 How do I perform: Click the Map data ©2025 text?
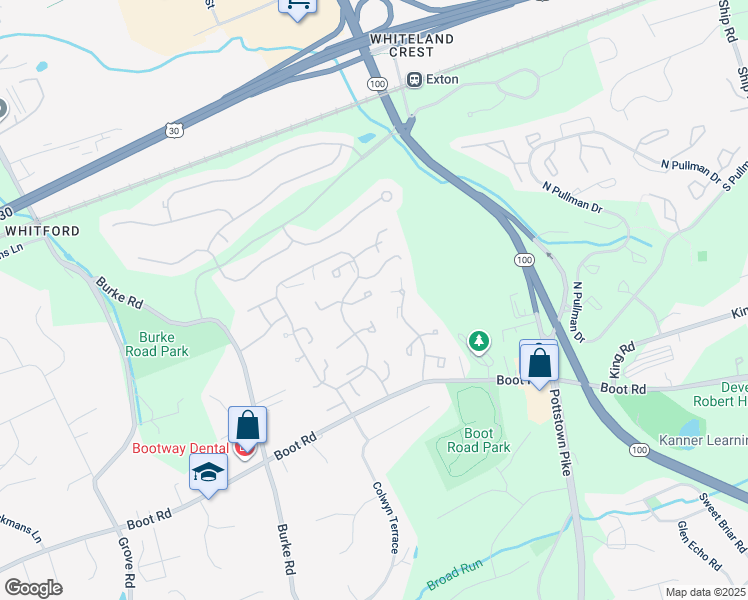[706, 592]
